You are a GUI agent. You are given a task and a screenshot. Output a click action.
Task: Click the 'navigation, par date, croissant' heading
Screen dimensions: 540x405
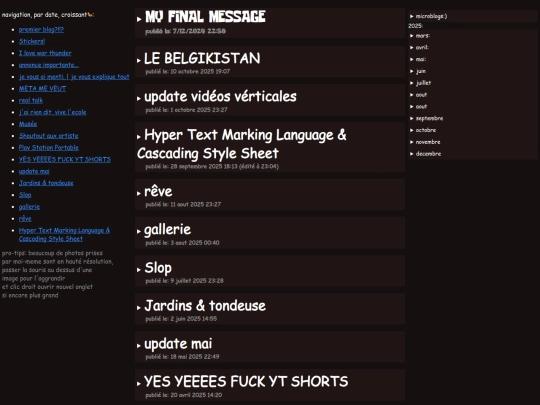click(x=48, y=15)
